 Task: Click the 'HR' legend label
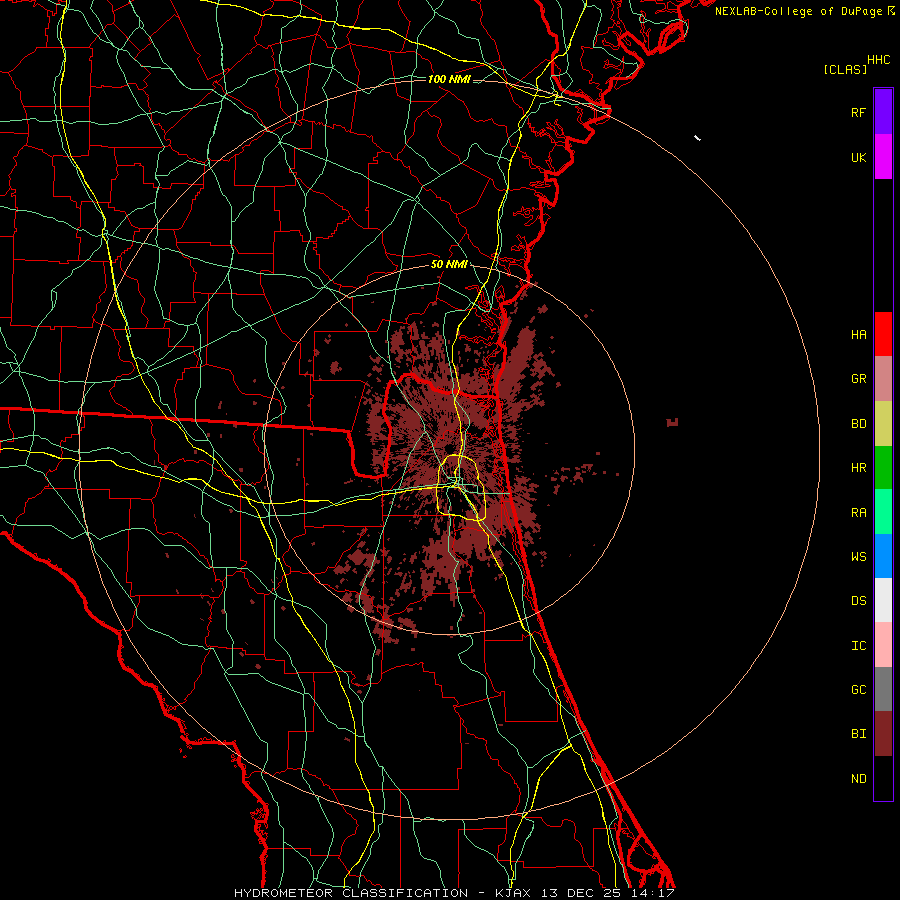858,468
